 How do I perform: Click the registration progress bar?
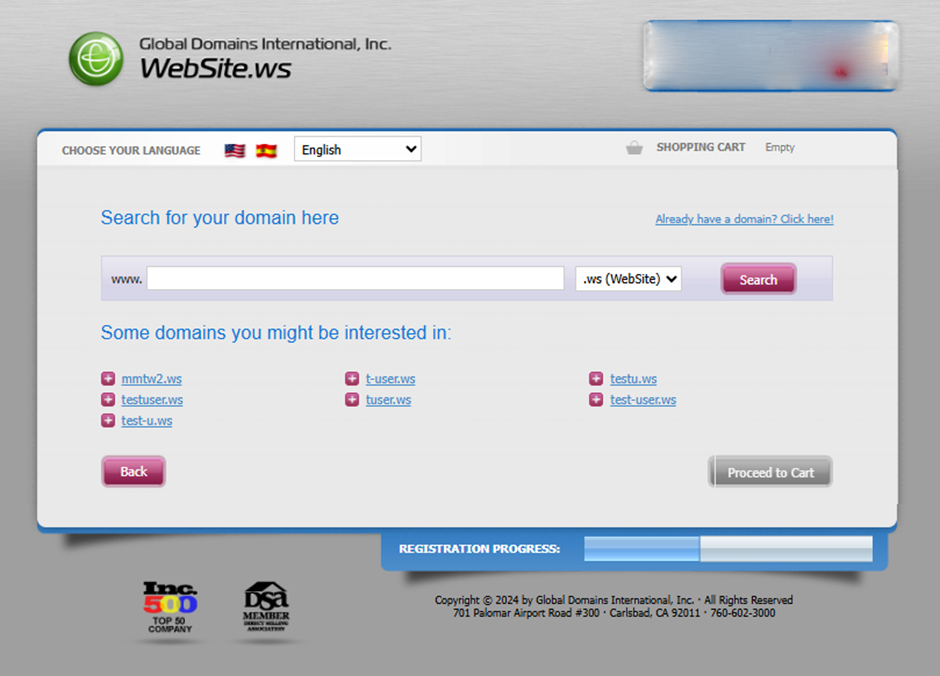tap(726, 549)
